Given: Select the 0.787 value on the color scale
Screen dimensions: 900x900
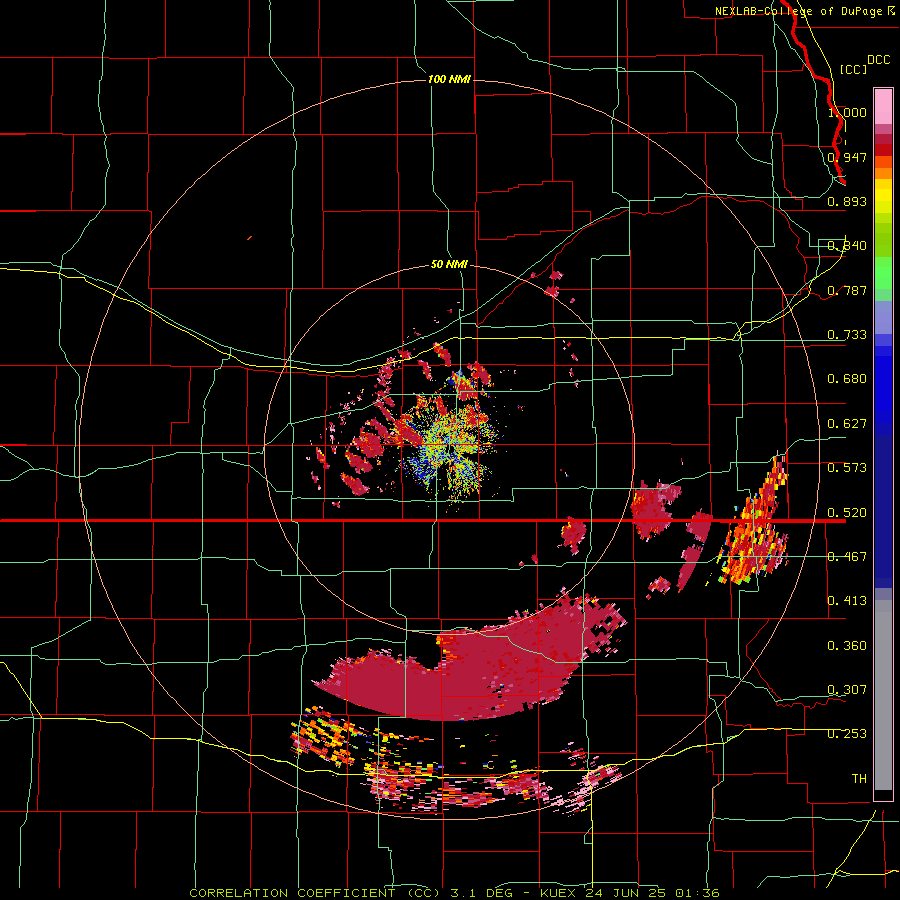Looking at the screenshot, I should (x=847, y=290).
